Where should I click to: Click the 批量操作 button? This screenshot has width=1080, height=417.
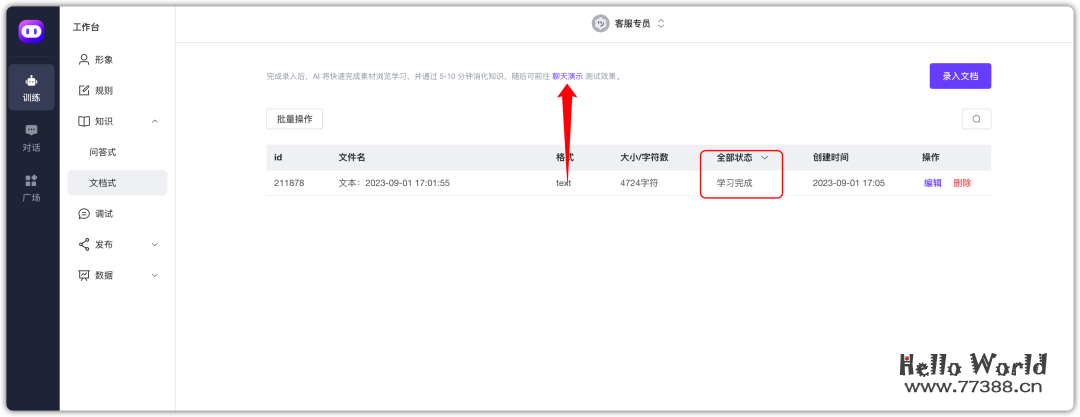click(x=295, y=119)
